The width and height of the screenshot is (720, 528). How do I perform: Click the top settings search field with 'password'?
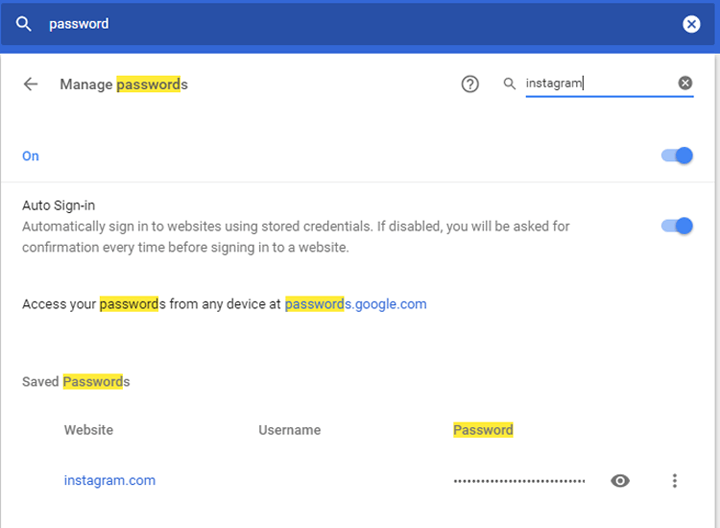click(358, 24)
